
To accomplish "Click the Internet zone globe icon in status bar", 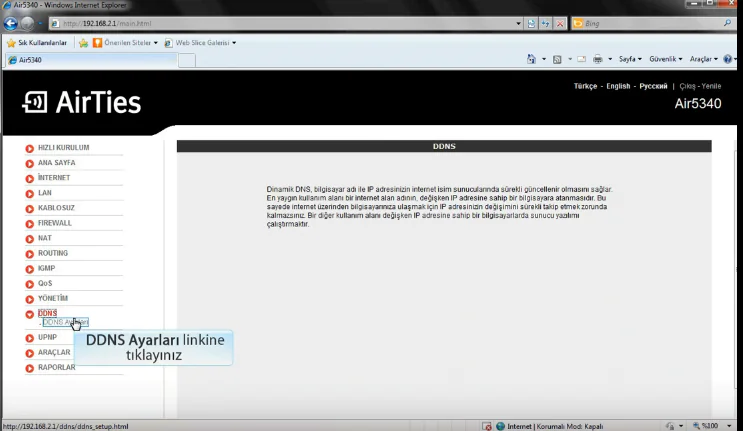I will click(500, 426).
